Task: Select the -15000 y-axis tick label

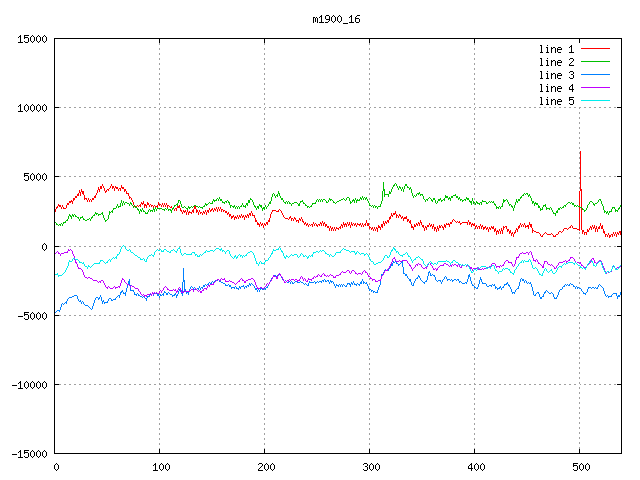Action: click(29, 453)
